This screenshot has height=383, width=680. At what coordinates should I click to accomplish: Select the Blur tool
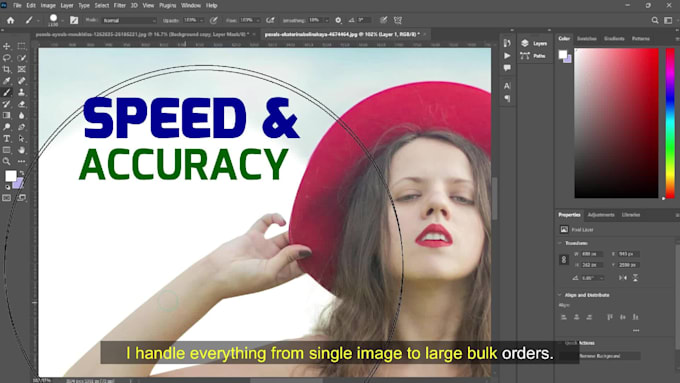(21, 115)
